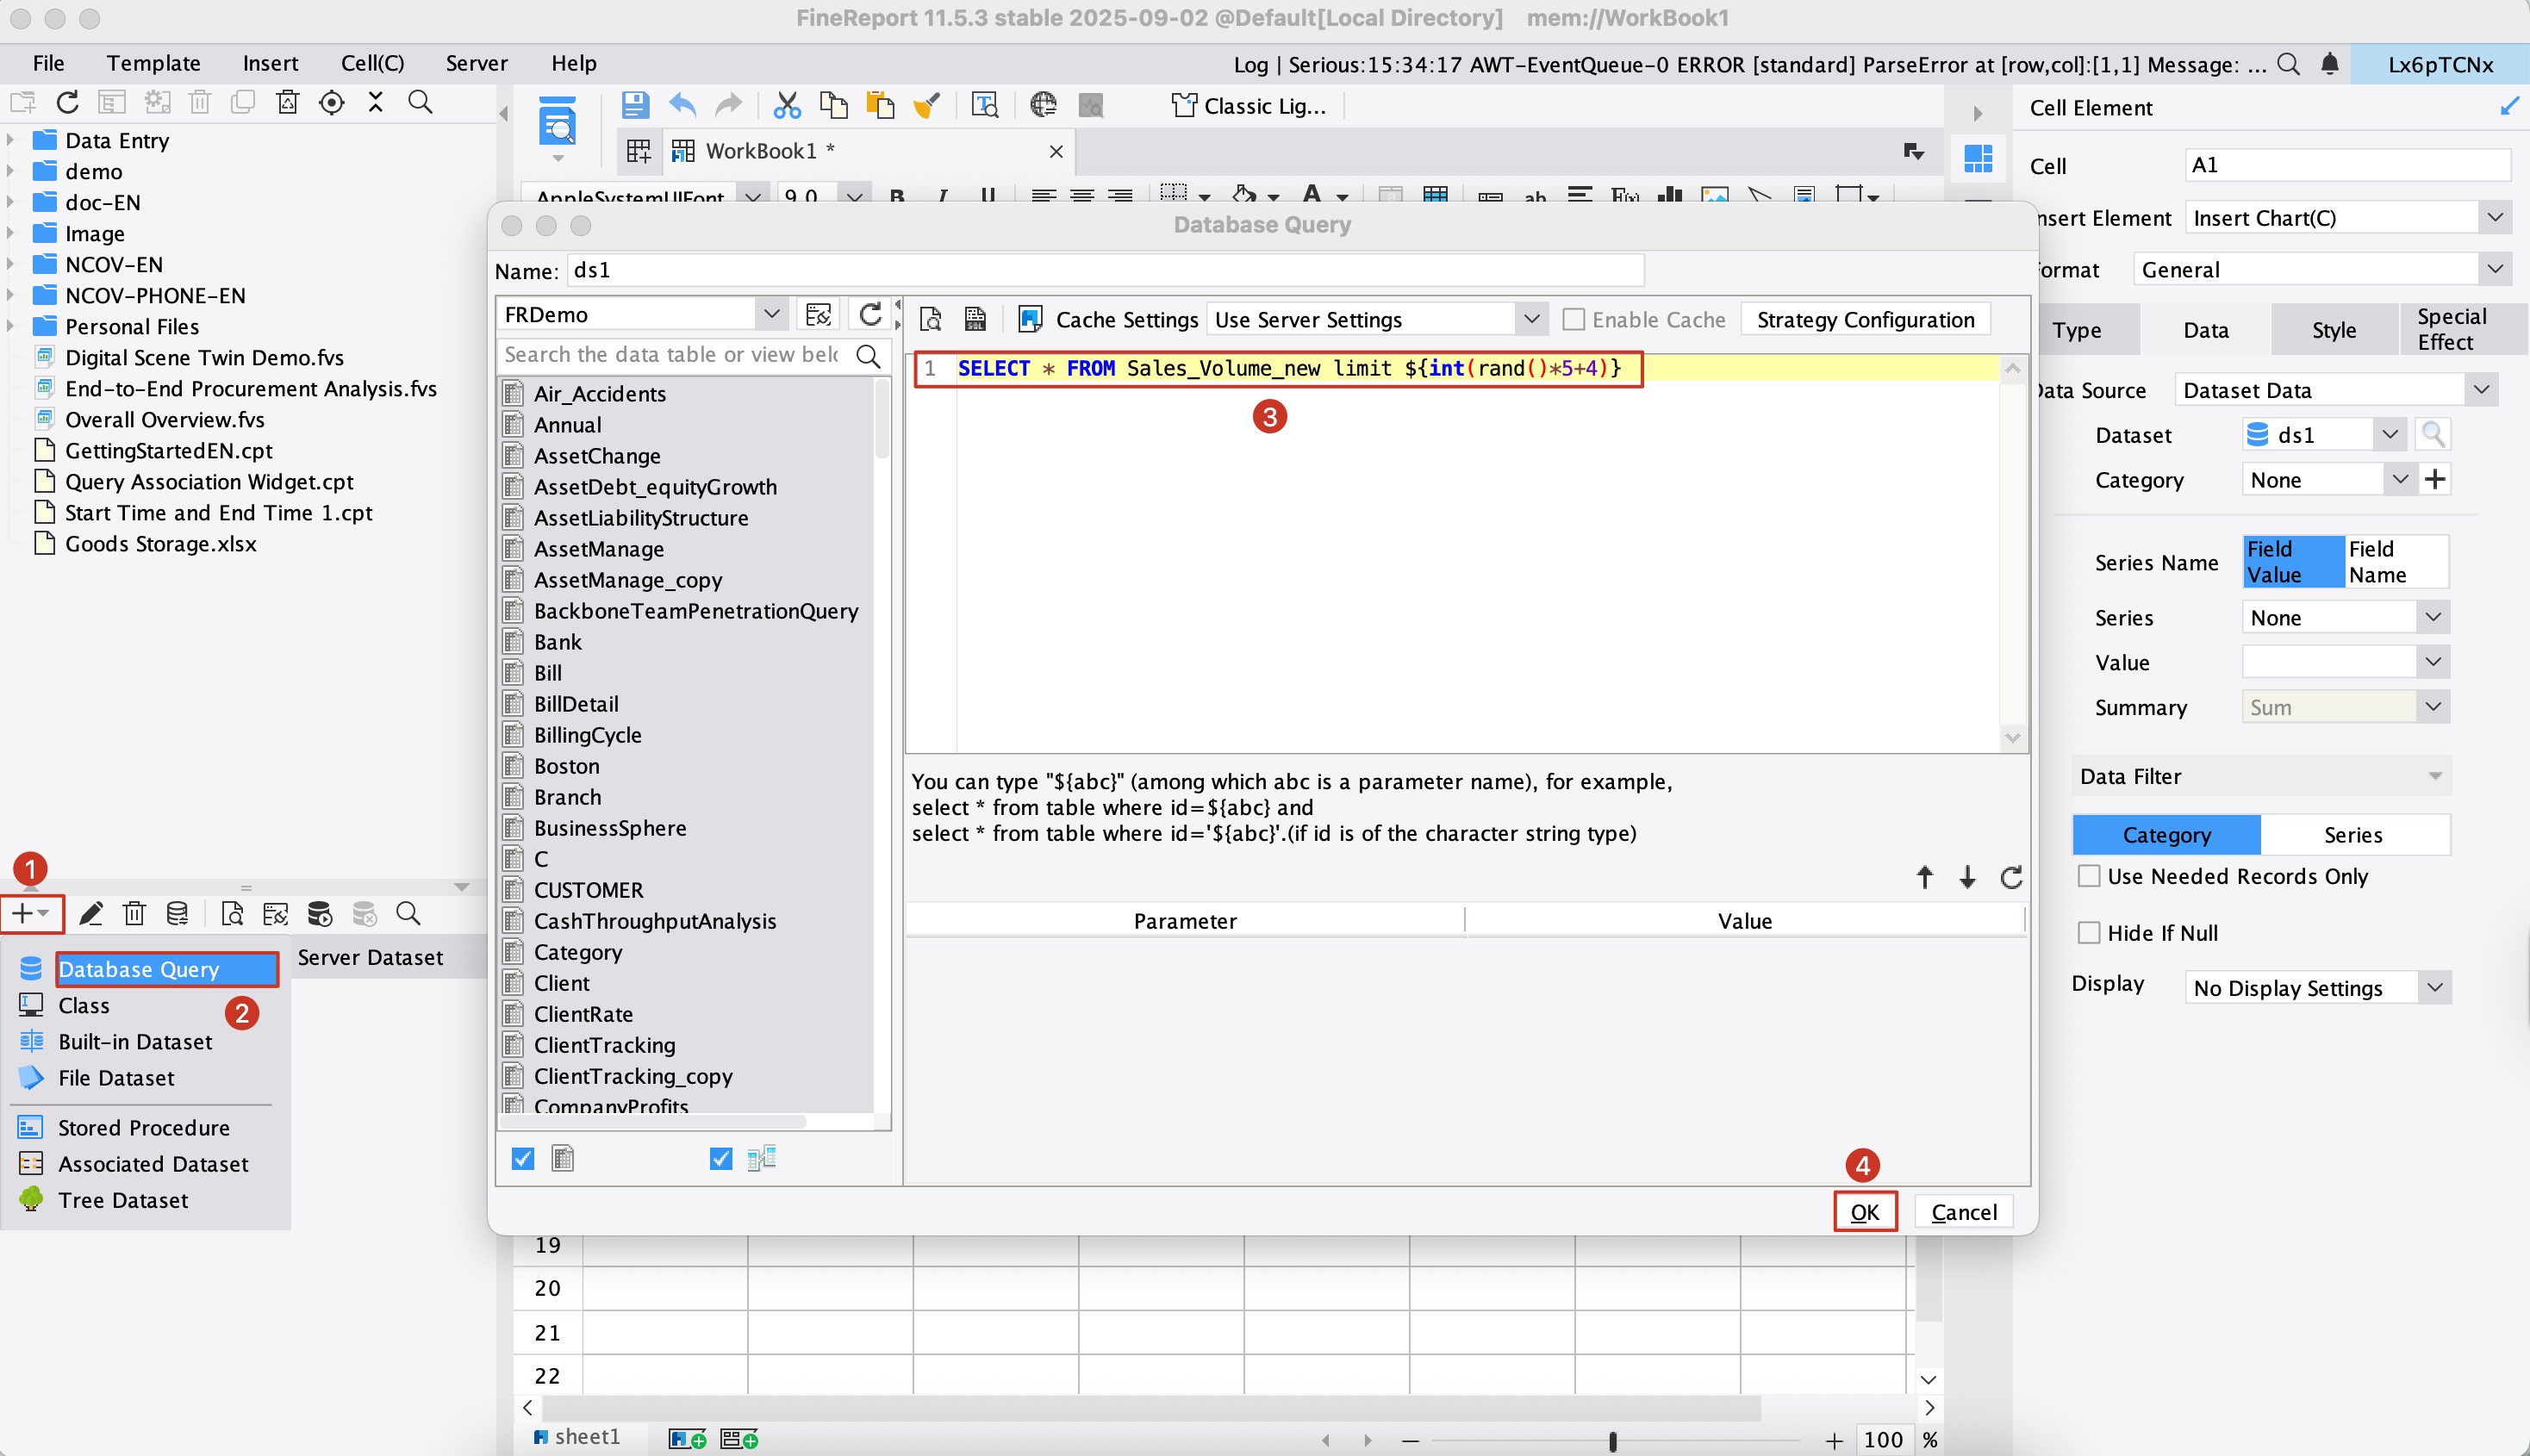Click the Undo arrow icon
This screenshot has height=1456, width=2530.
[682, 104]
